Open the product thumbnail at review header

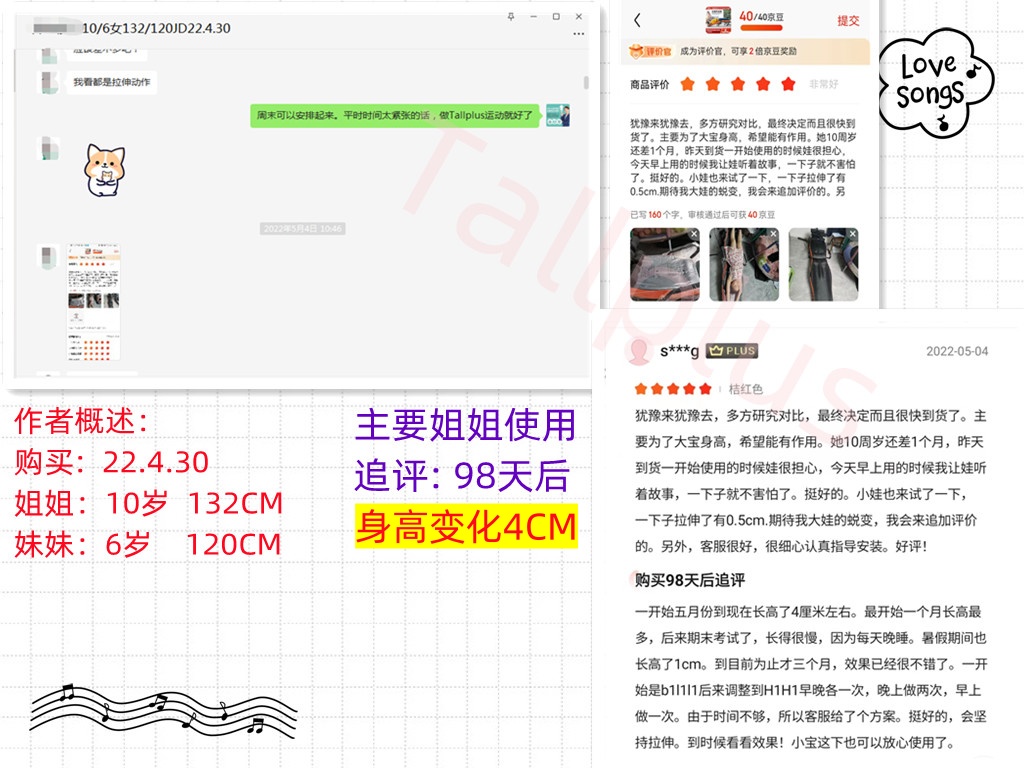pyautogui.click(x=714, y=18)
